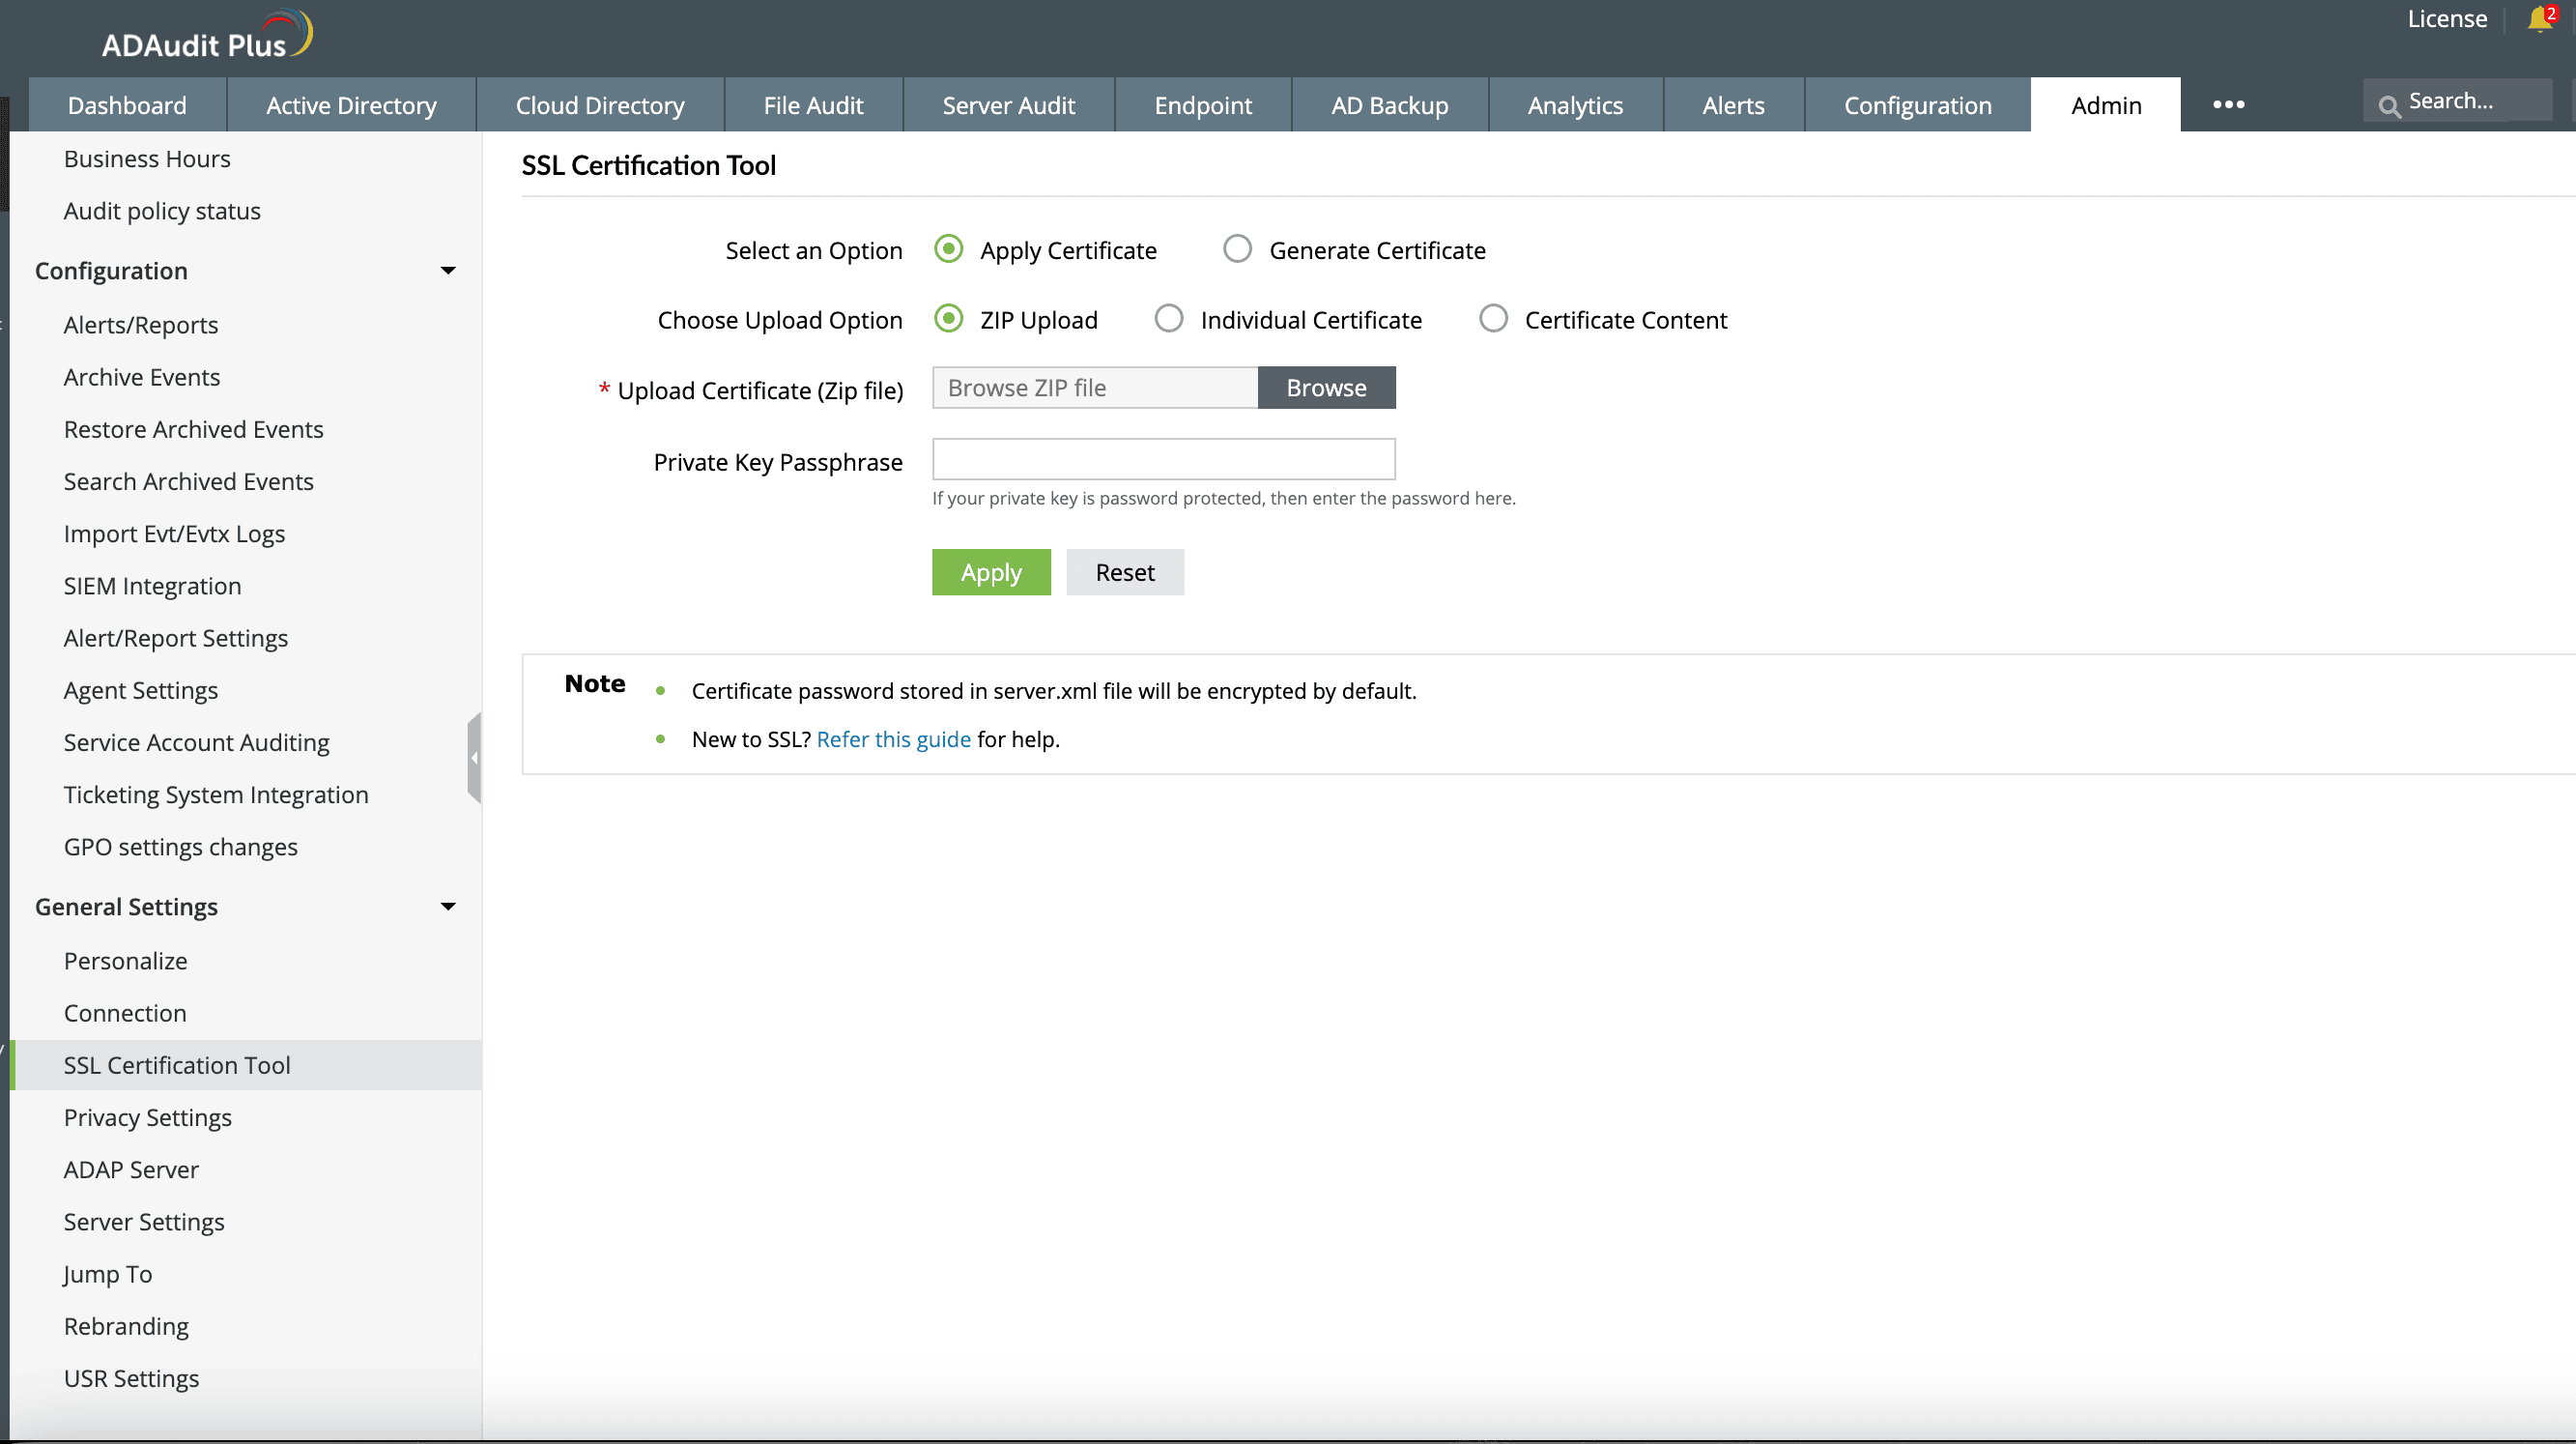The width and height of the screenshot is (2576, 1444).
Task: Collapse the General Settings section arrow
Action: [448, 907]
